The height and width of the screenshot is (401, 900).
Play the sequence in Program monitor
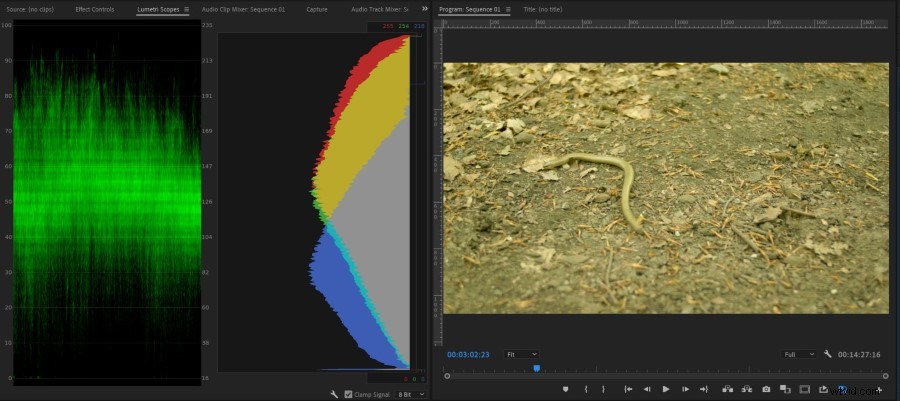coord(666,389)
